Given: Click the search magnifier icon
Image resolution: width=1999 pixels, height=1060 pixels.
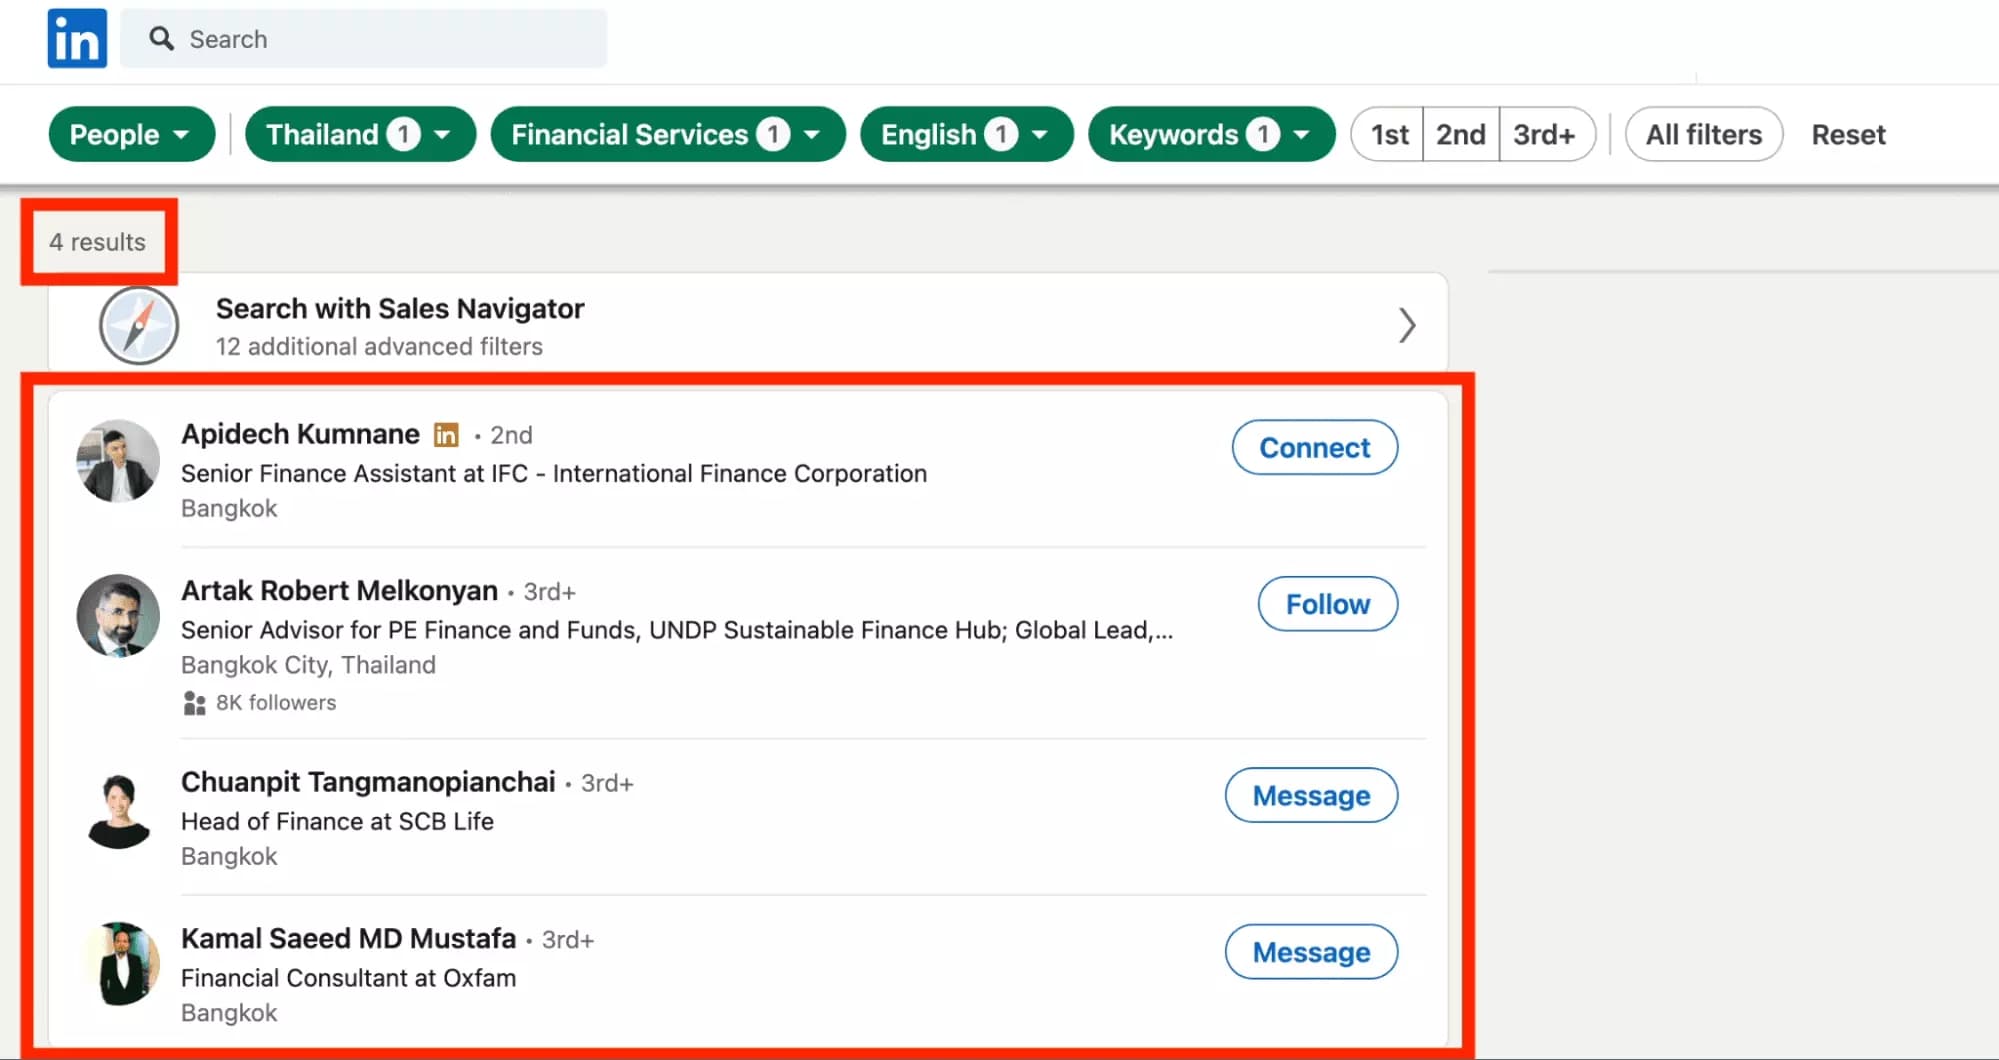Looking at the screenshot, I should click(162, 38).
